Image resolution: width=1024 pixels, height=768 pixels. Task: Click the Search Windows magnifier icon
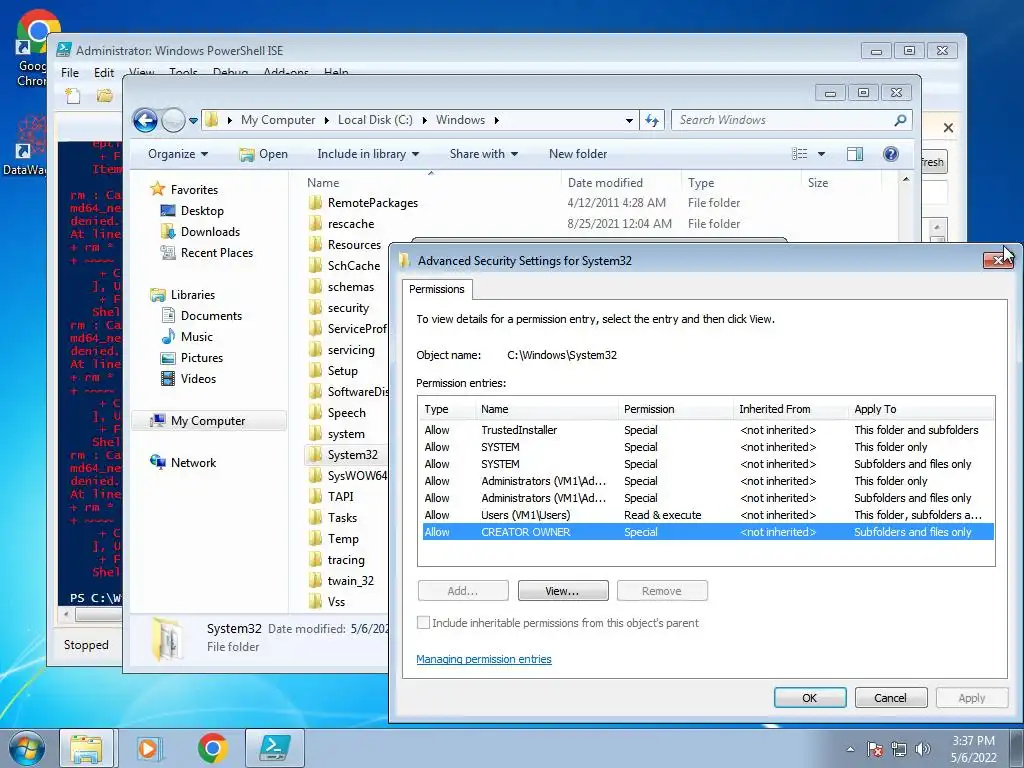point(900,120)
